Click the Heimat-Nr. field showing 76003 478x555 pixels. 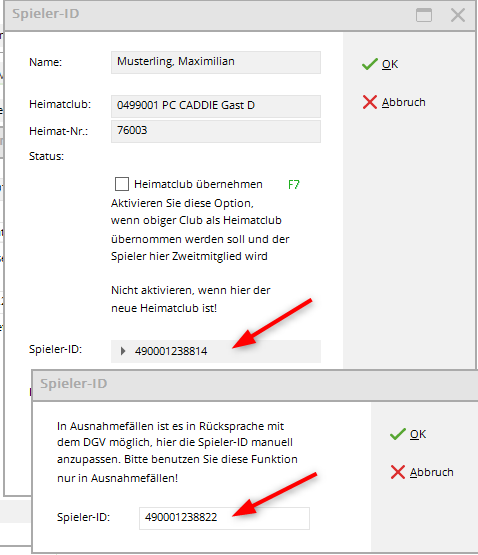(x=216, y=131)
